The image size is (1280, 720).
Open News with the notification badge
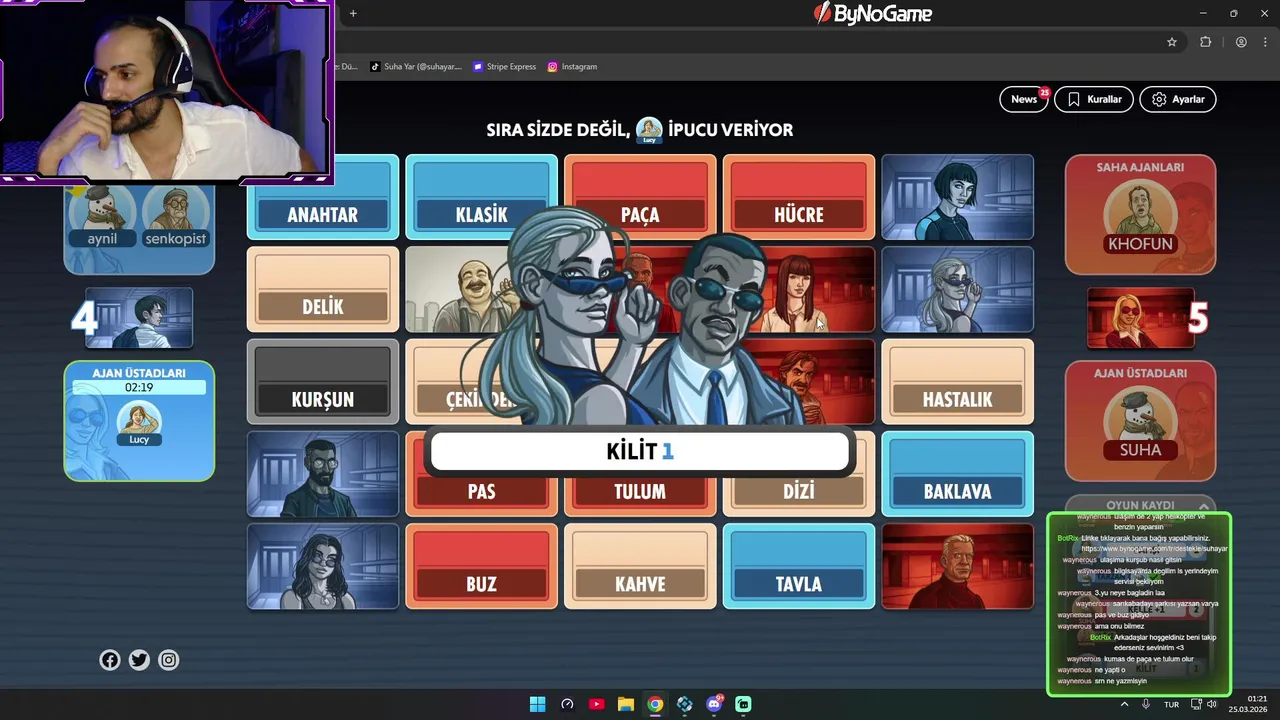click(1024, 99)
